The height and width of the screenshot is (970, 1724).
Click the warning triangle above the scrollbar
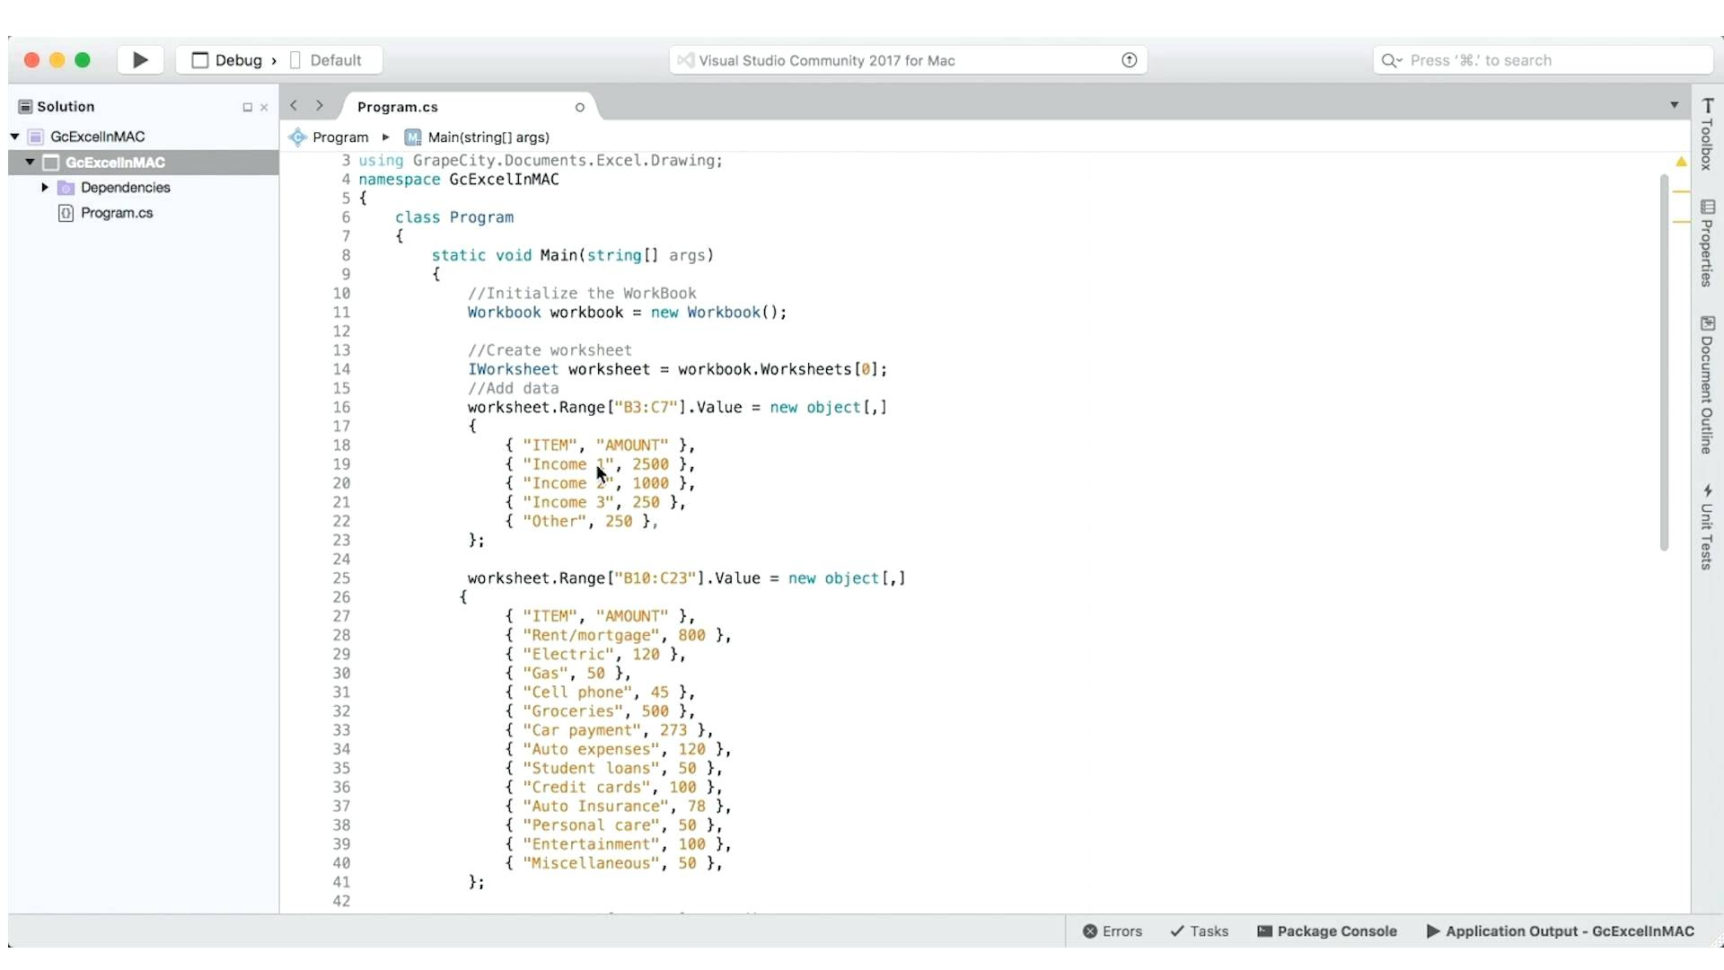[1681, 162]
